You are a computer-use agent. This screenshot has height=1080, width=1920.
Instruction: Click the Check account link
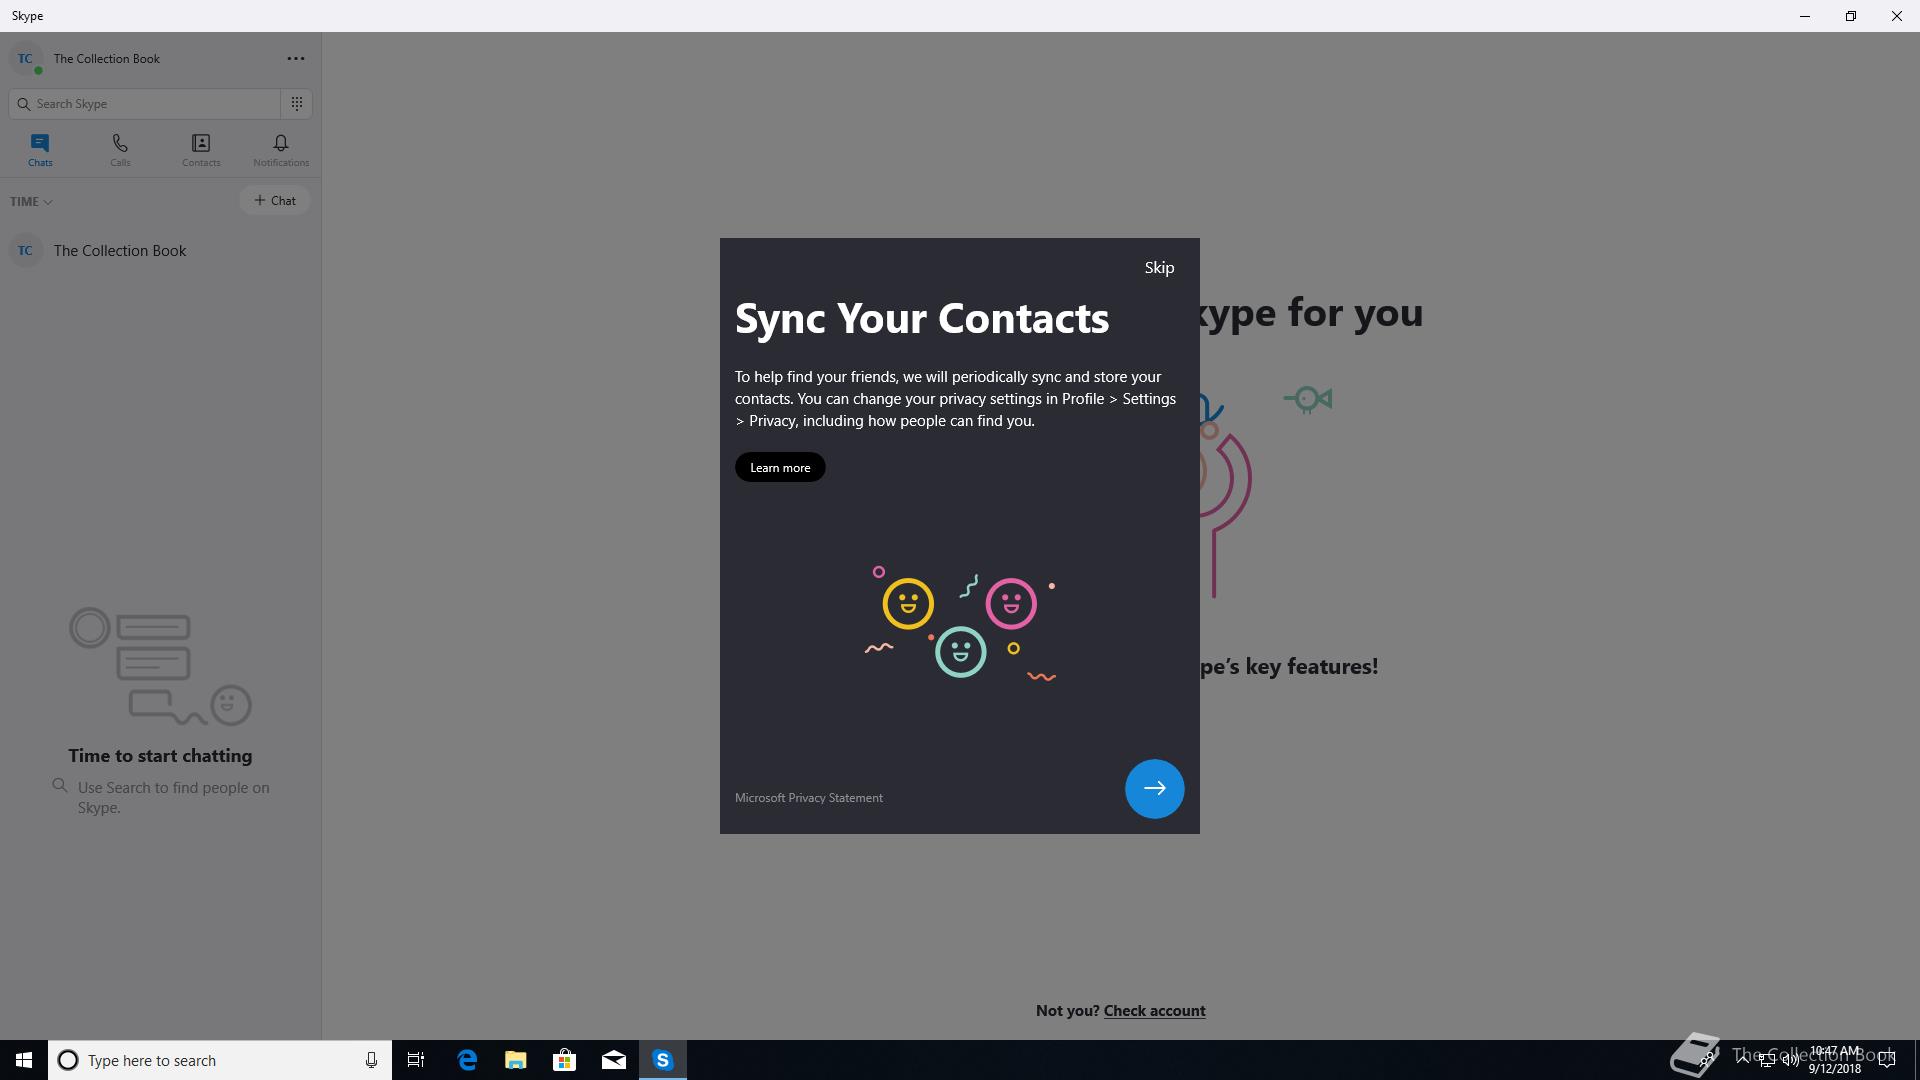(1154, 1011)
